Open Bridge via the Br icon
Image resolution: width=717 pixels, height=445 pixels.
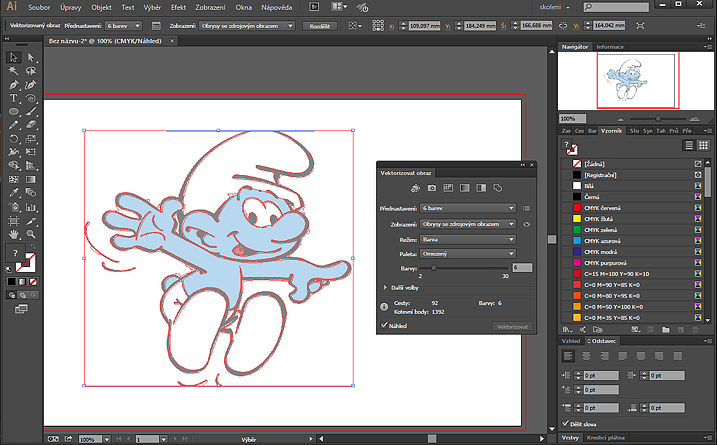pos(314,7)
